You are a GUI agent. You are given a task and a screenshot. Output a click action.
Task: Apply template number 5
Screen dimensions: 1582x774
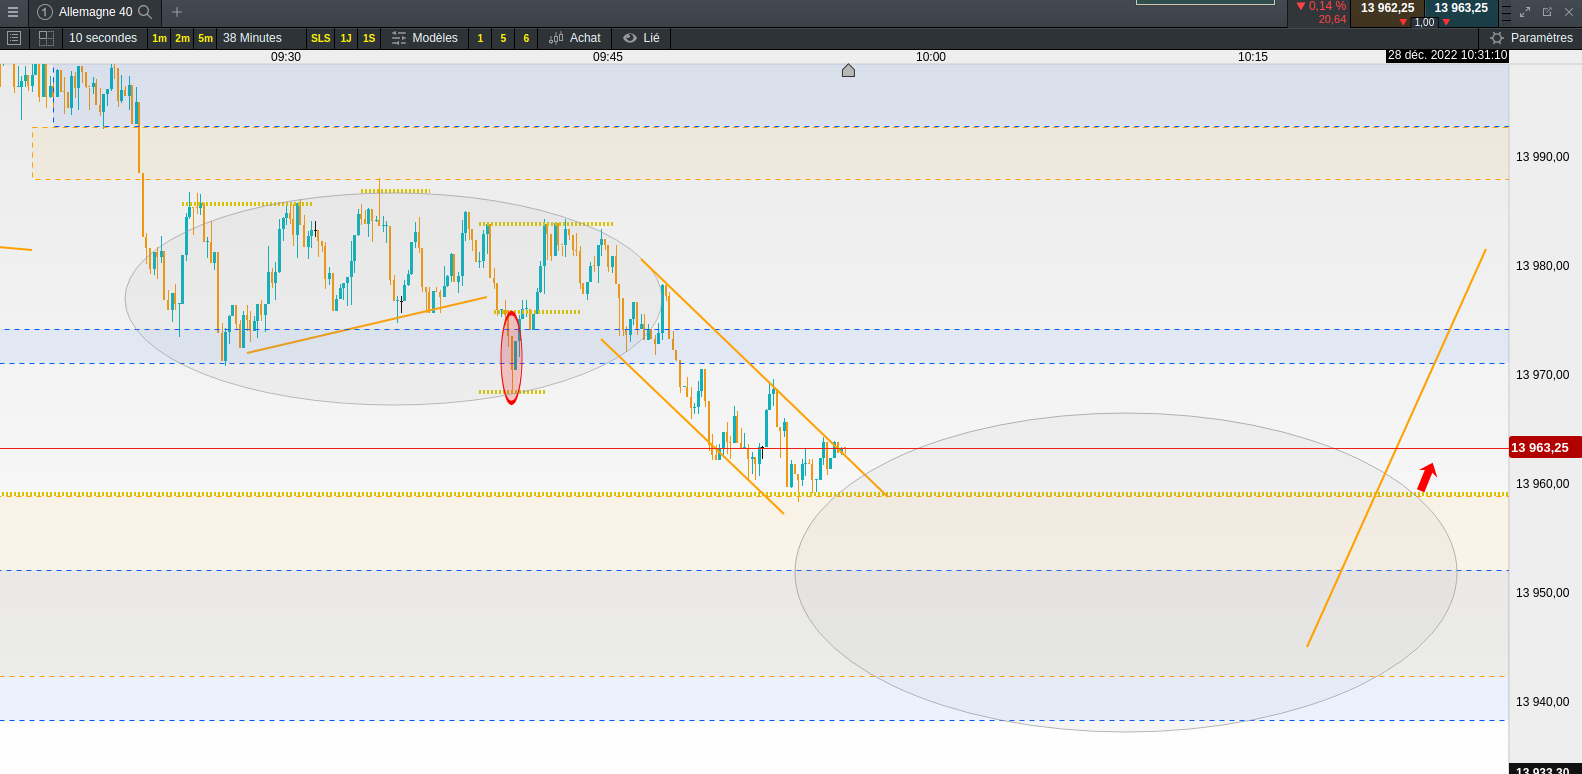pyautogui.click(x=503, y=38)
